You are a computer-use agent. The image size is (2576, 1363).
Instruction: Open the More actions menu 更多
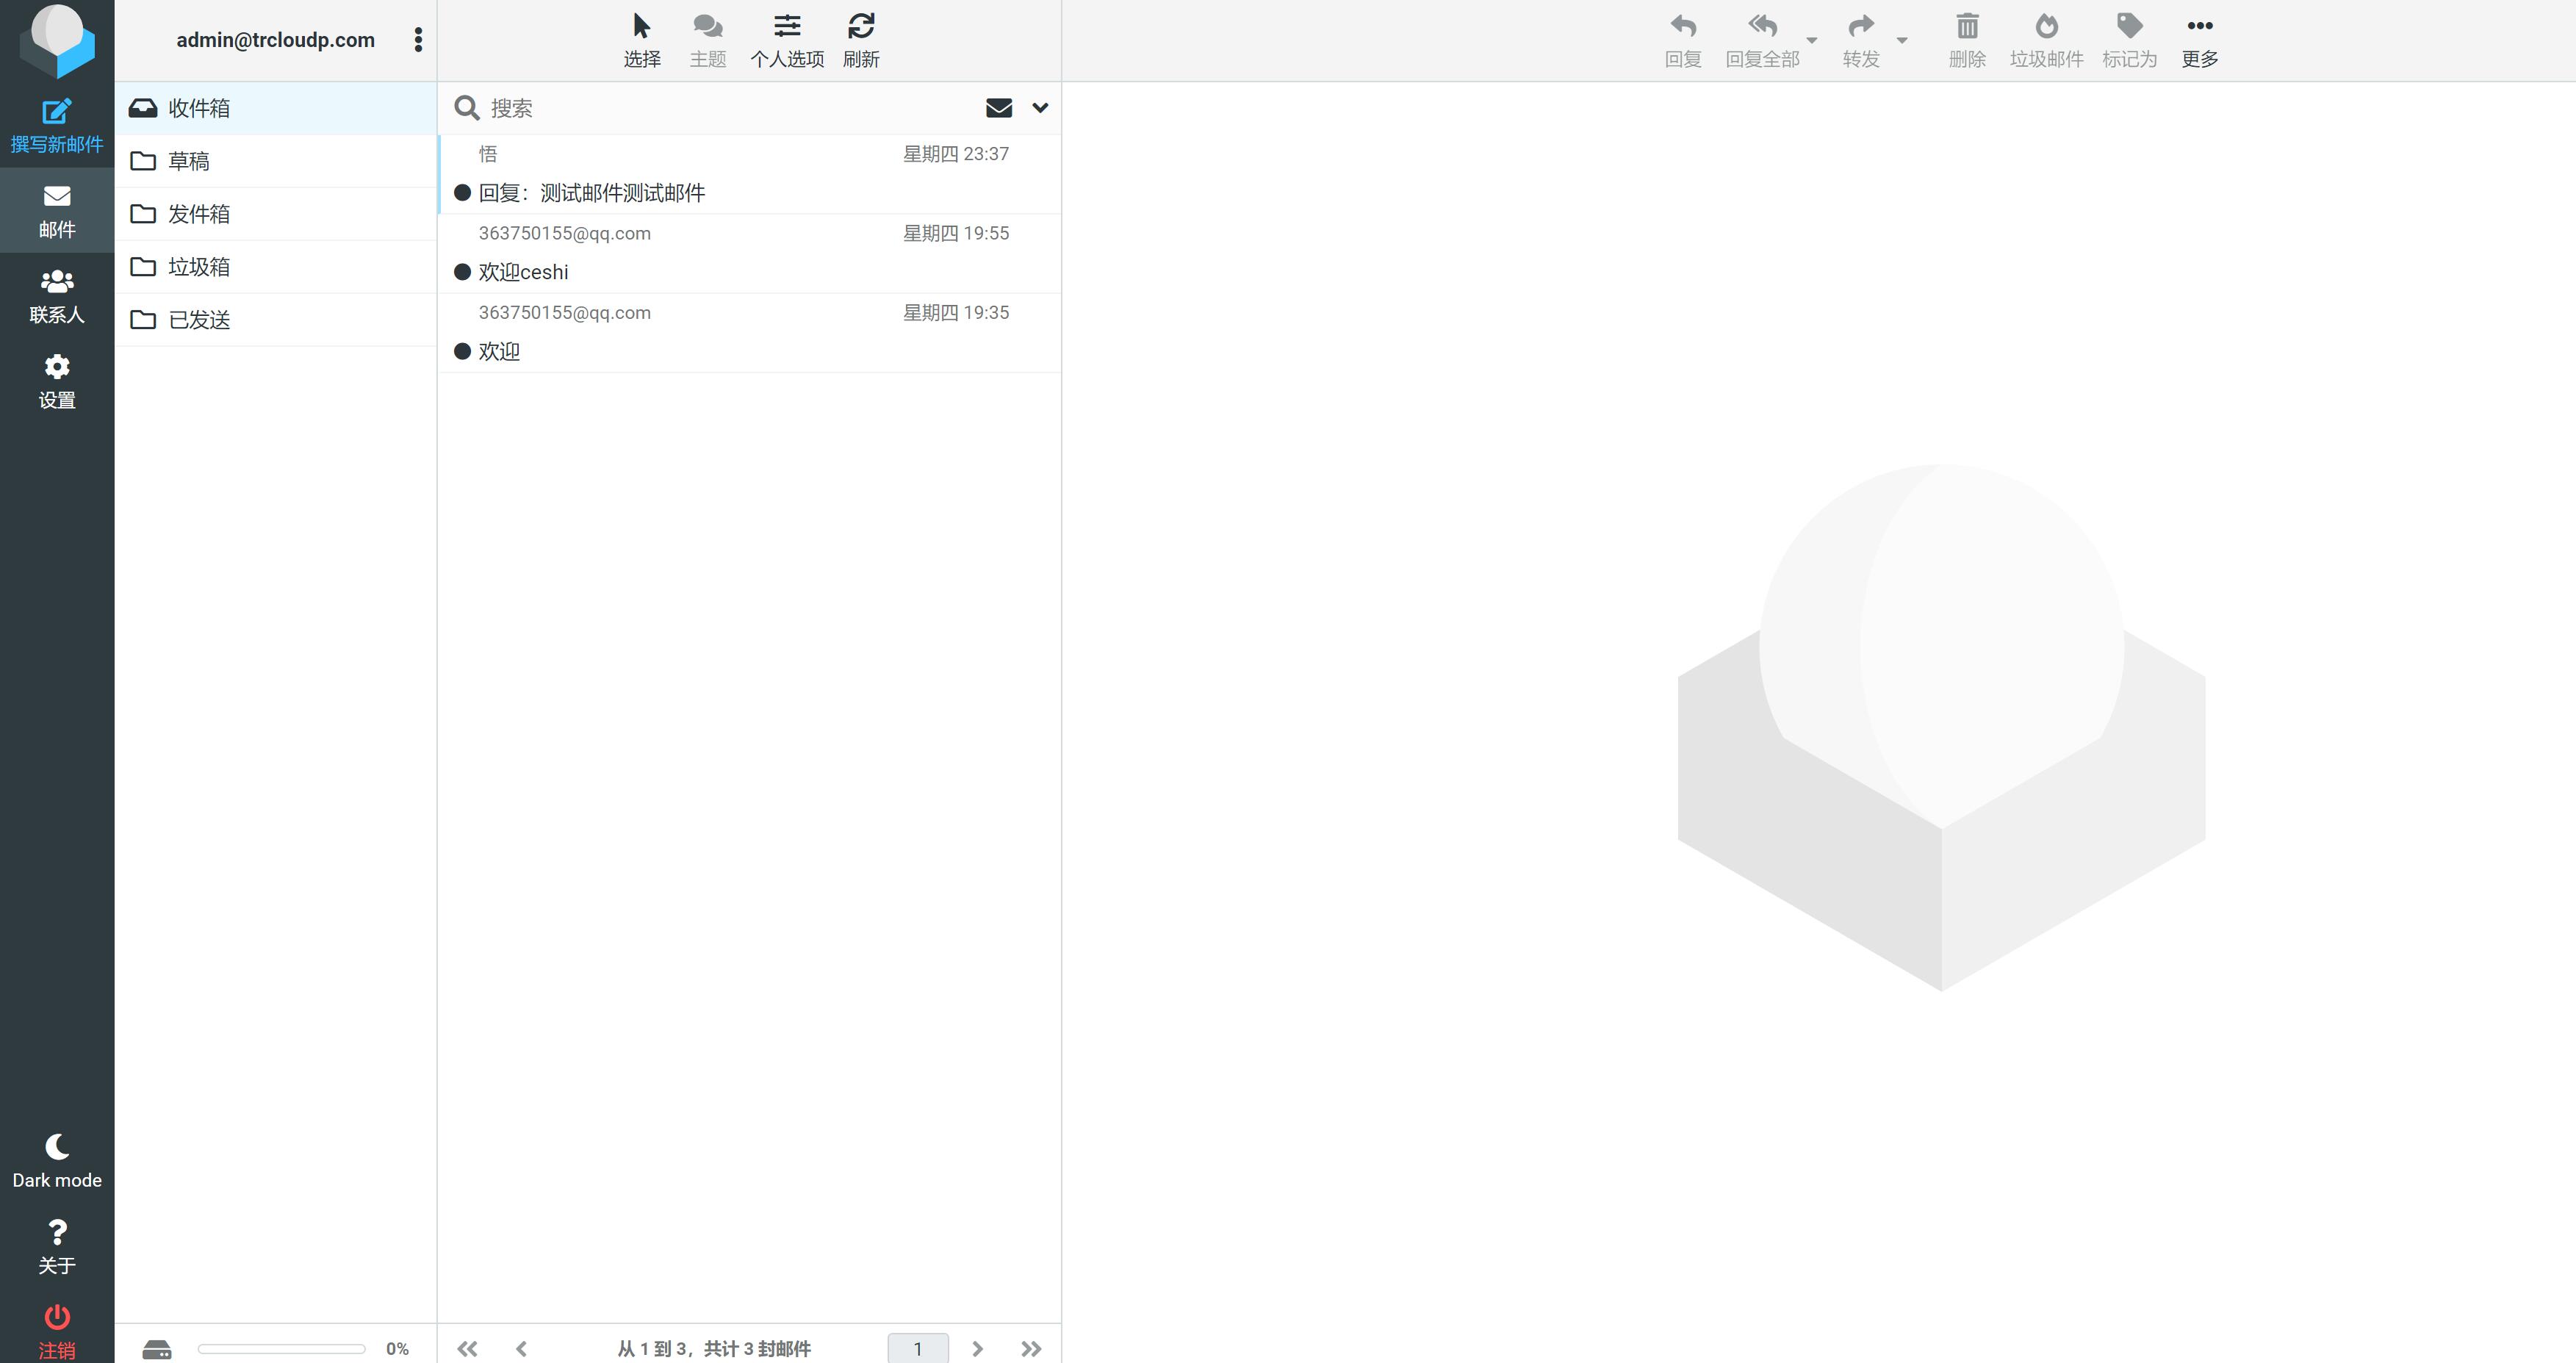point(2199,40)
